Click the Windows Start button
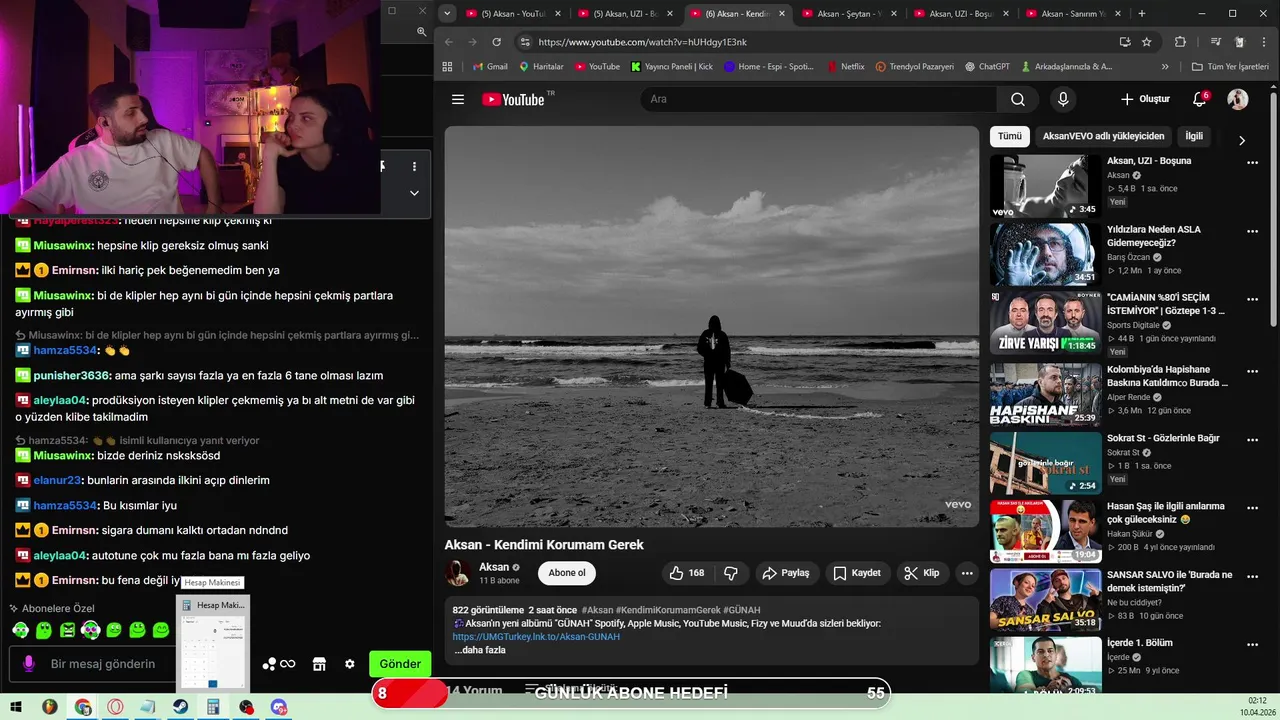This screenshot has width=1280, height=720. click(x=16, y=707)
